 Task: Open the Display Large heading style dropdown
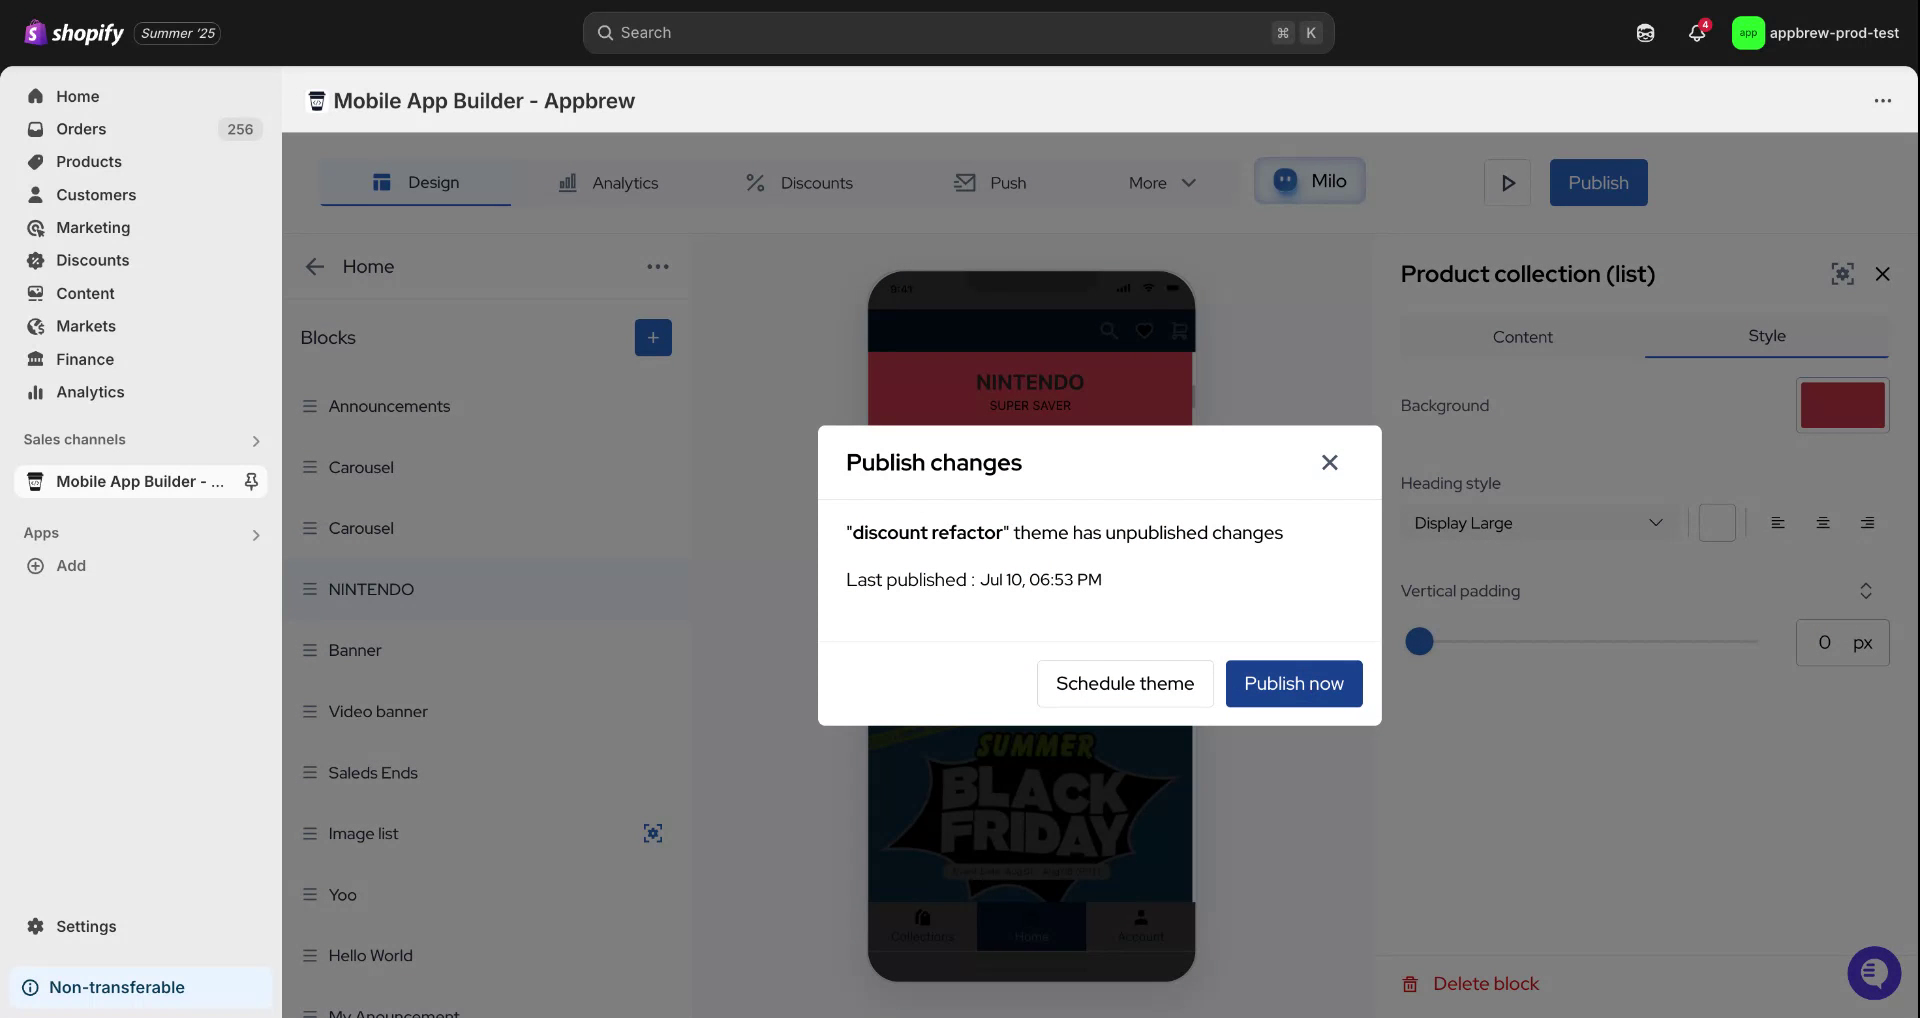(1538, 523)
